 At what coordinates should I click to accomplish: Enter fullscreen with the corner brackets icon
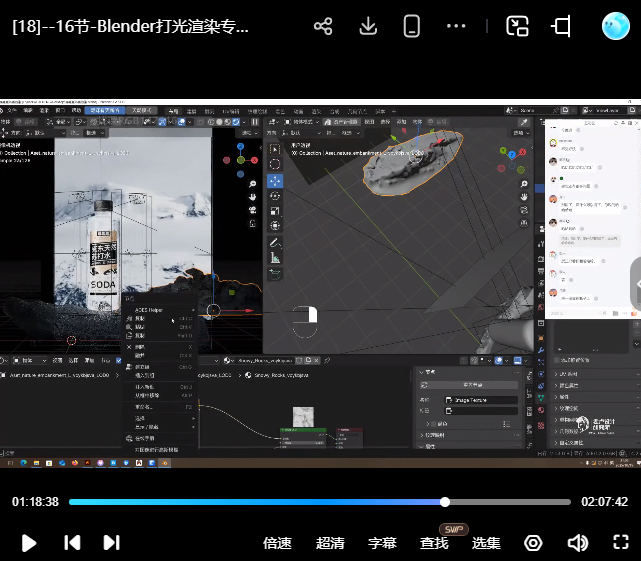(x=620, y=543)
